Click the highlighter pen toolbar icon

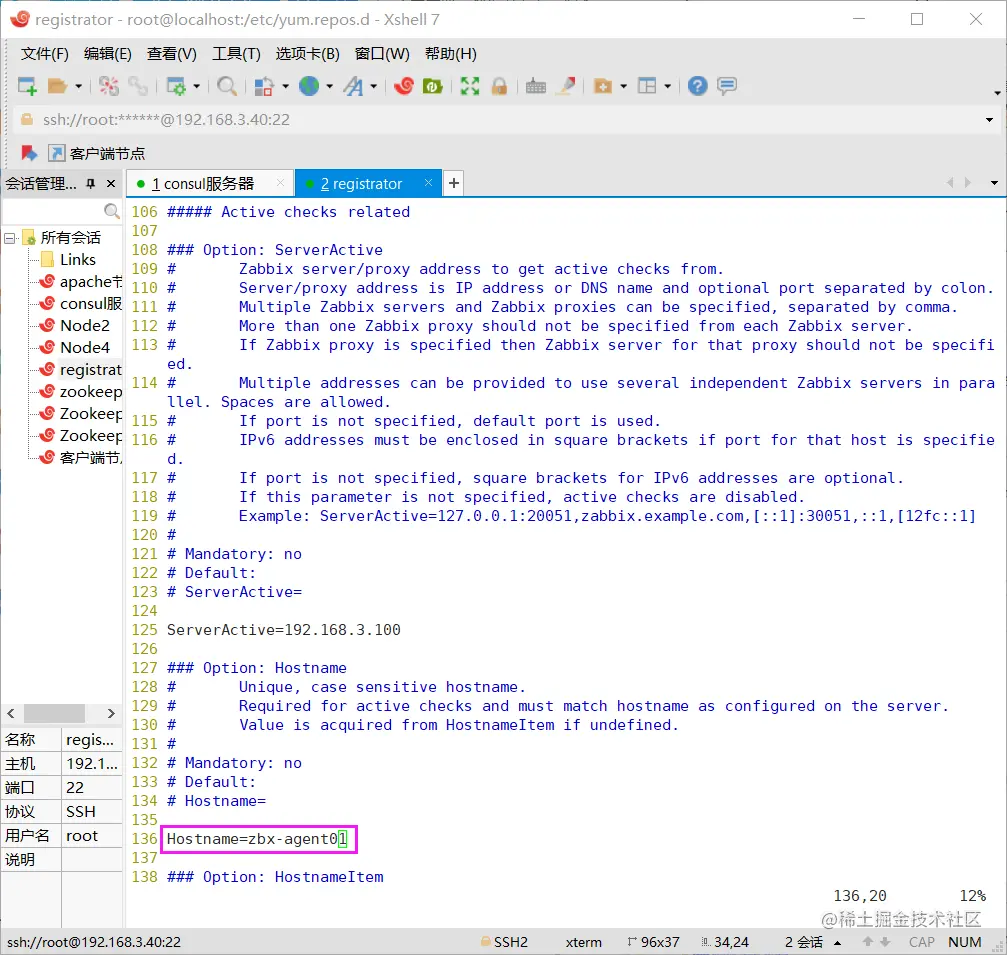pos(566,85)
